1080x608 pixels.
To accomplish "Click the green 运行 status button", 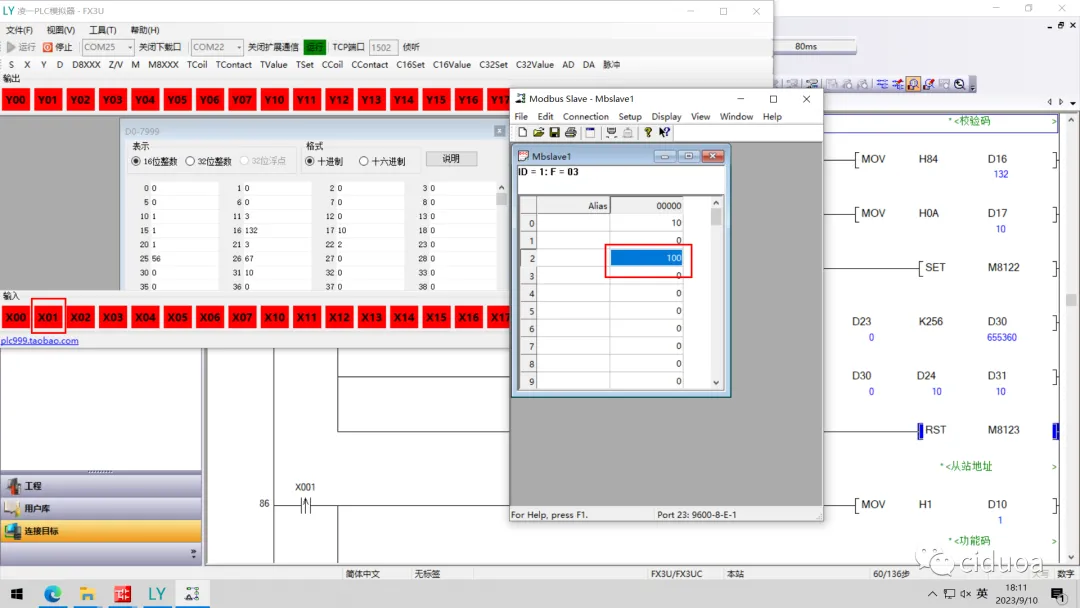I will click(x=315, y=47).
